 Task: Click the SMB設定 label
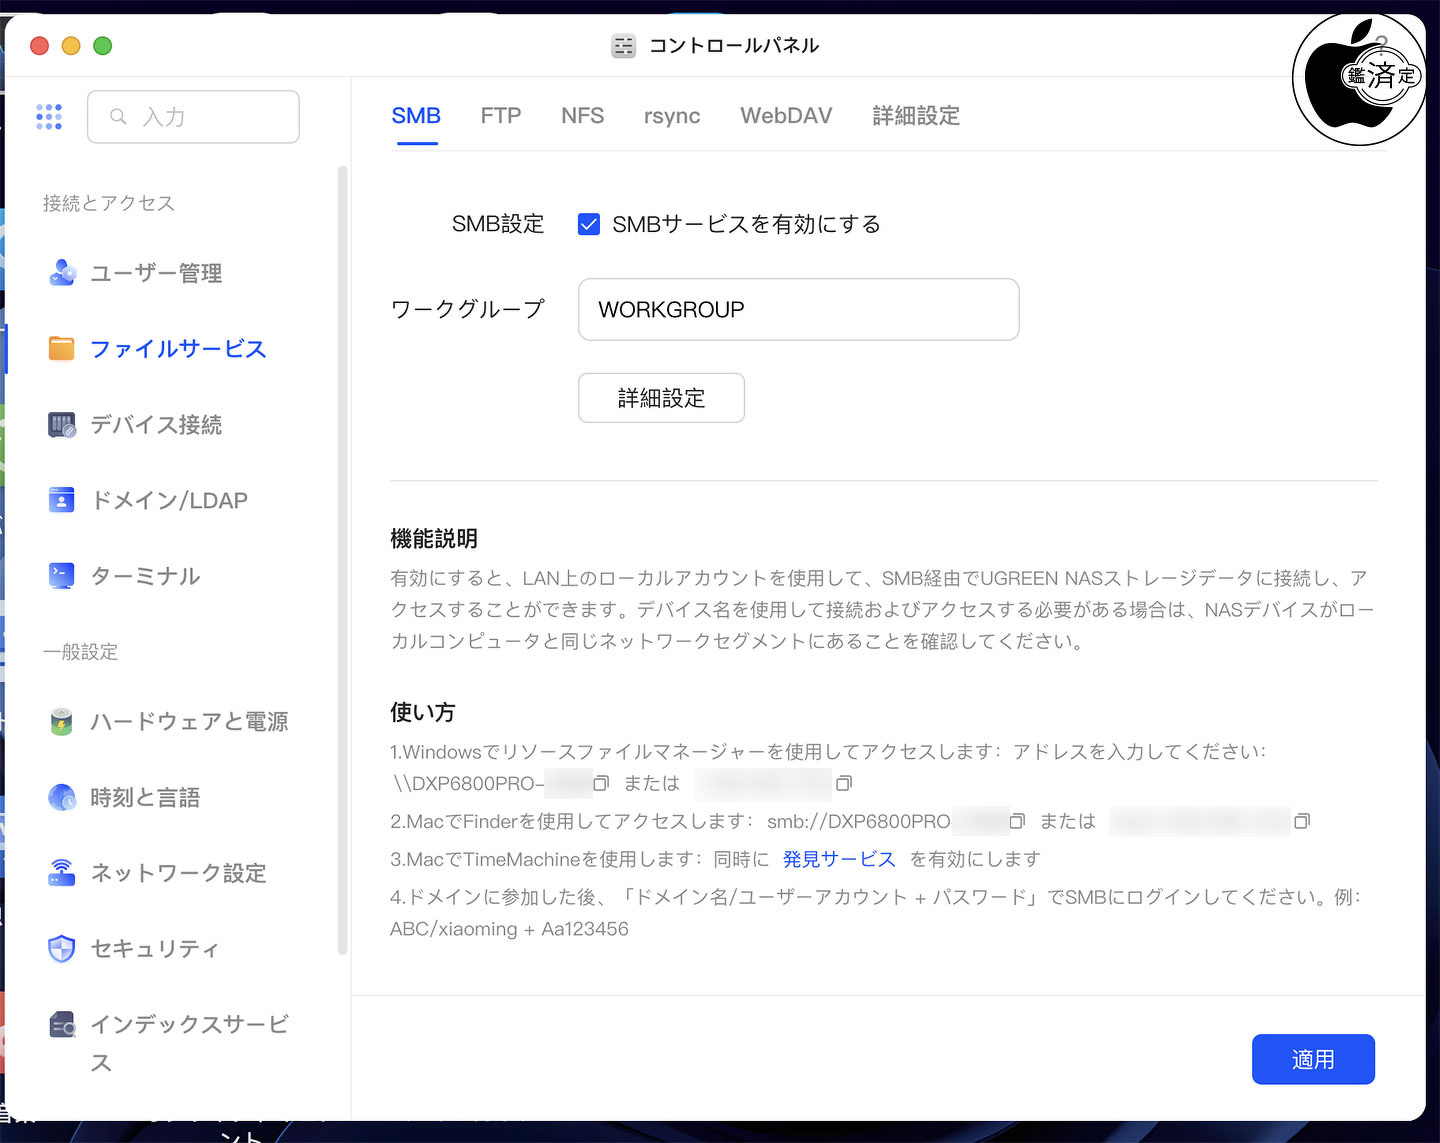[498, 224]
